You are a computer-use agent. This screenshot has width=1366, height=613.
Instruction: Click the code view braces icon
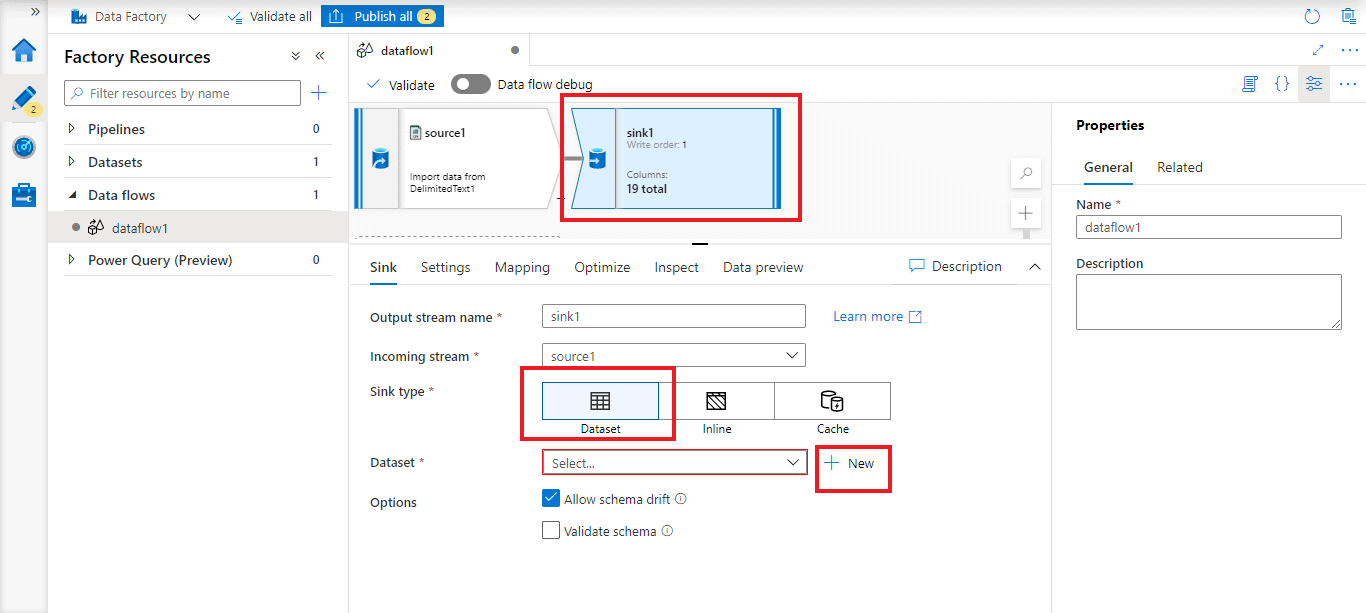[x=1282, y=84]
